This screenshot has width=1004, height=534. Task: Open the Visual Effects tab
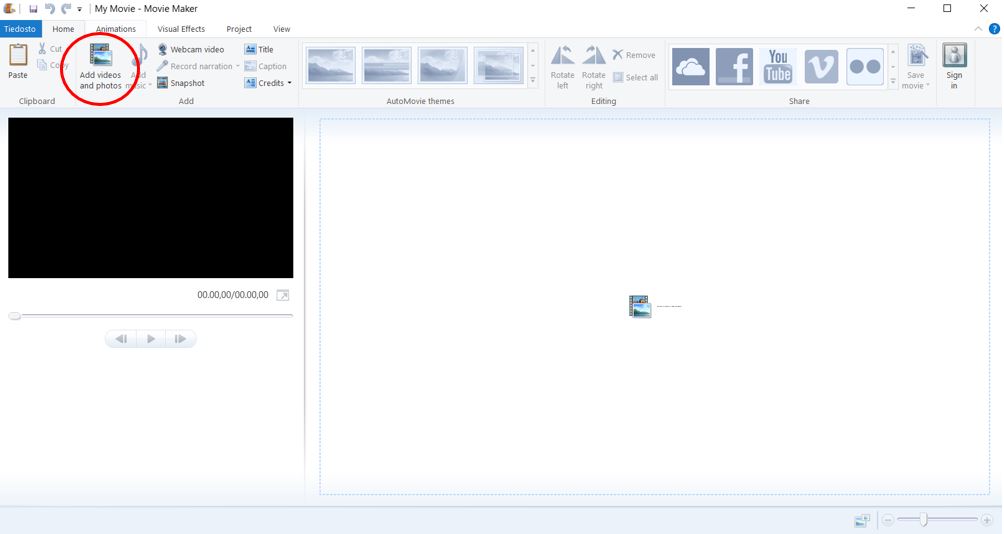pyautogui.click(x=181, y=29)
